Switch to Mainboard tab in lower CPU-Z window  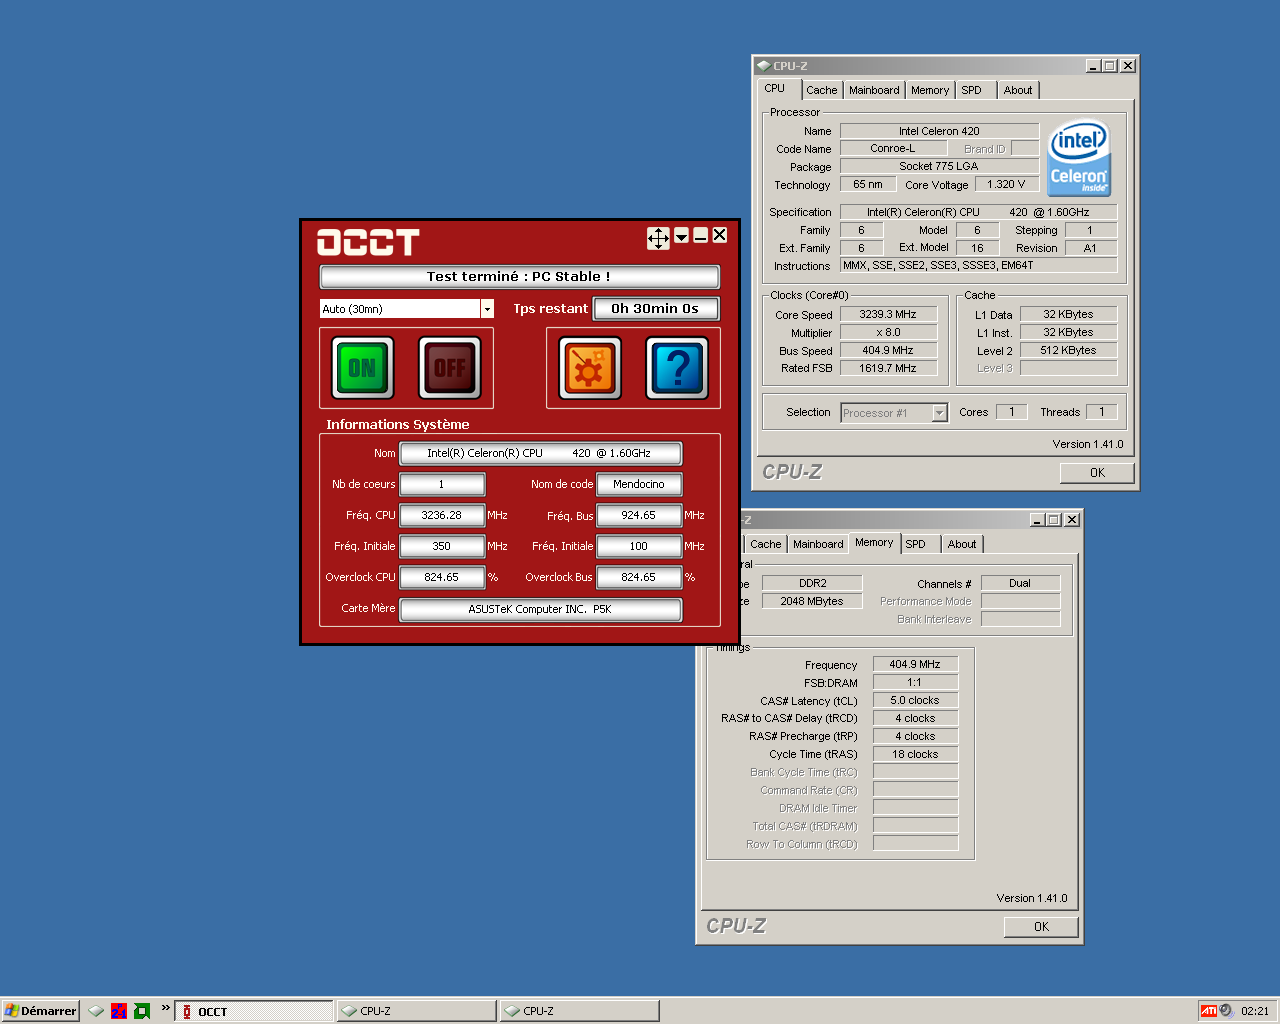click(818, 544)
